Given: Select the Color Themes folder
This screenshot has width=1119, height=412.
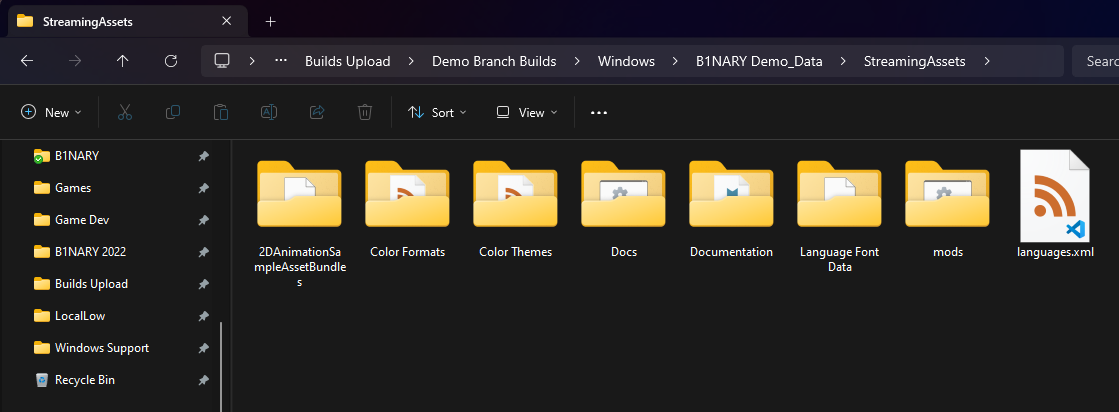Looking at the screenshot, I should 515,208.
